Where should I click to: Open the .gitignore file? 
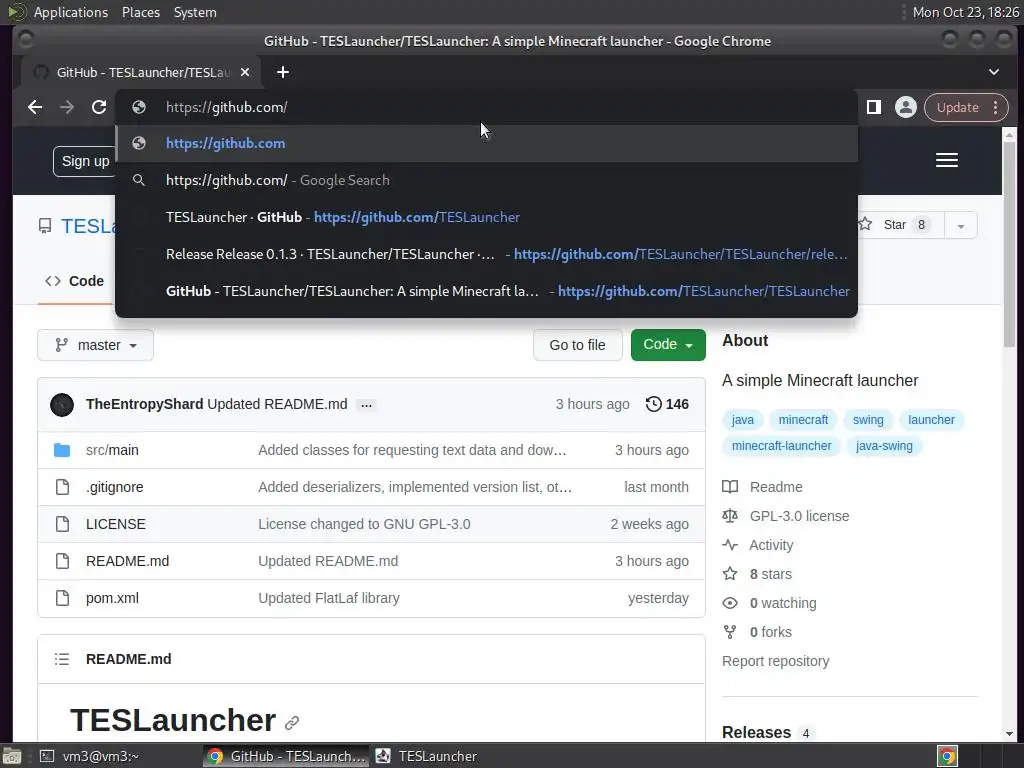(x=114, y=487)
